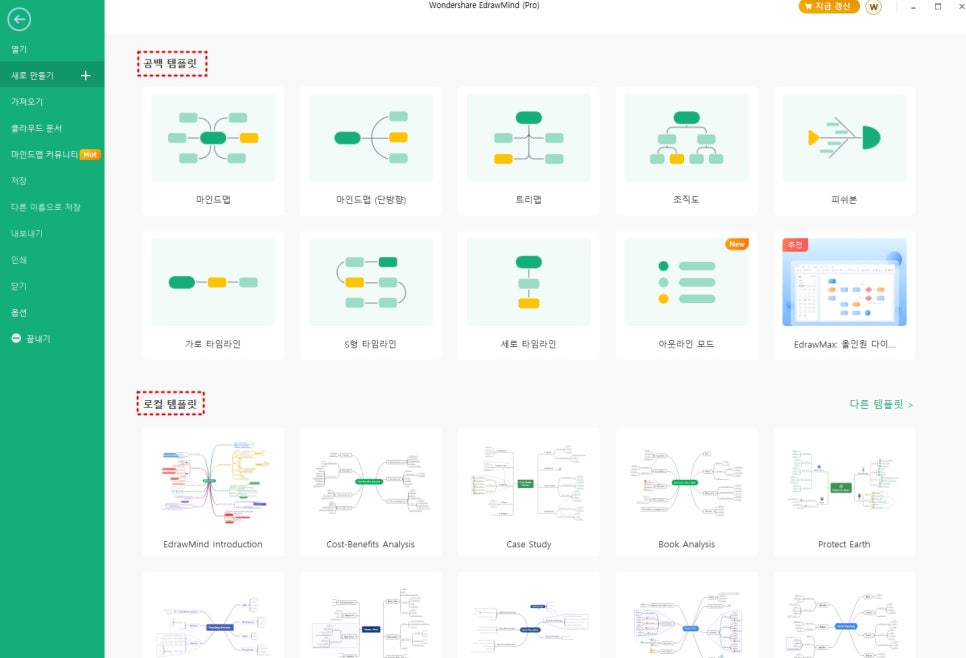Image resolution: width=966 pixels, height=658 pixels.
Task: Pick the 조직도 org chart template icon
Action: tap(686, 137)
